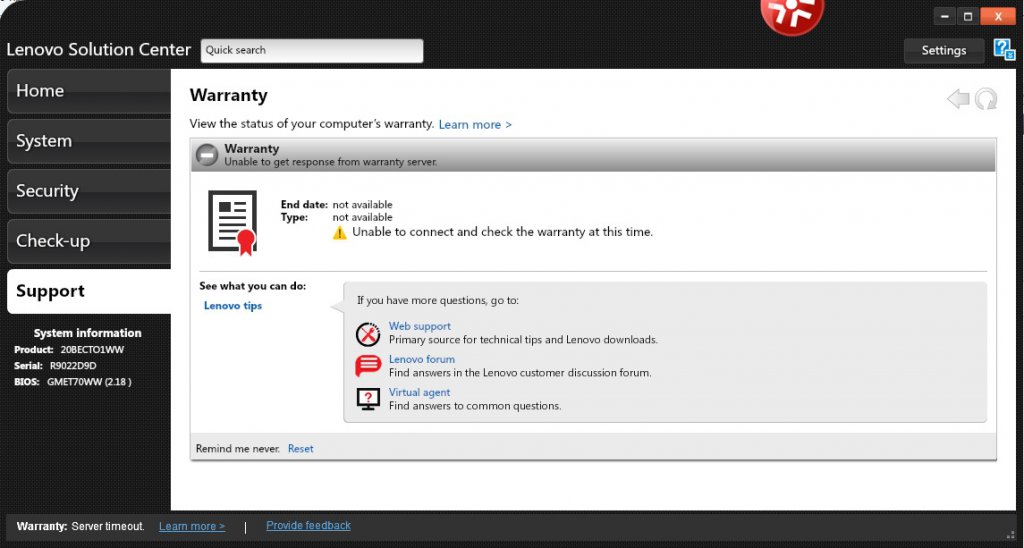Switch to the System tab
The image size is (1024, 548).
89,141
